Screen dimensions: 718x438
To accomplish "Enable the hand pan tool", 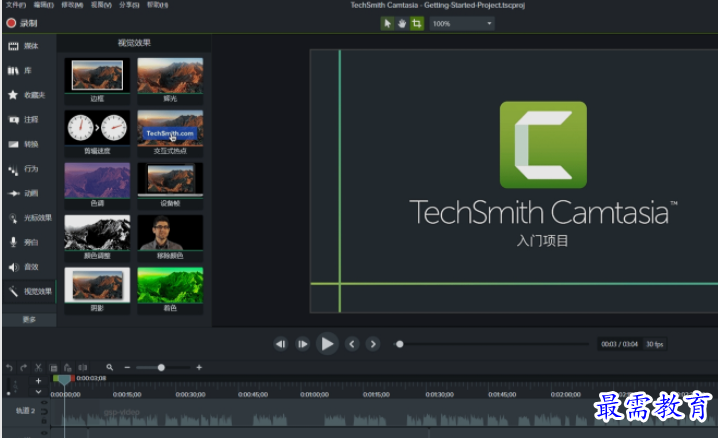I will point(402,23).
